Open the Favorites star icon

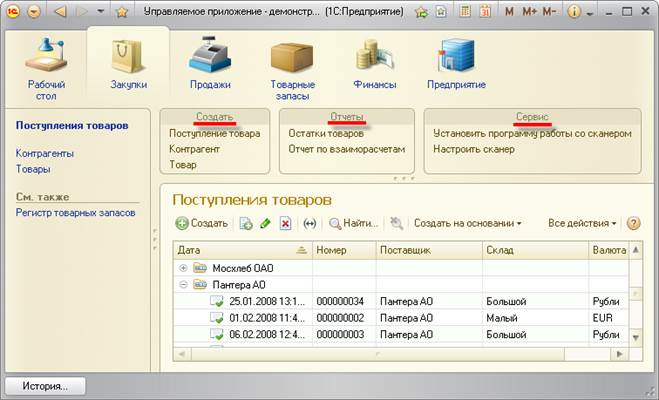[122, 12]
